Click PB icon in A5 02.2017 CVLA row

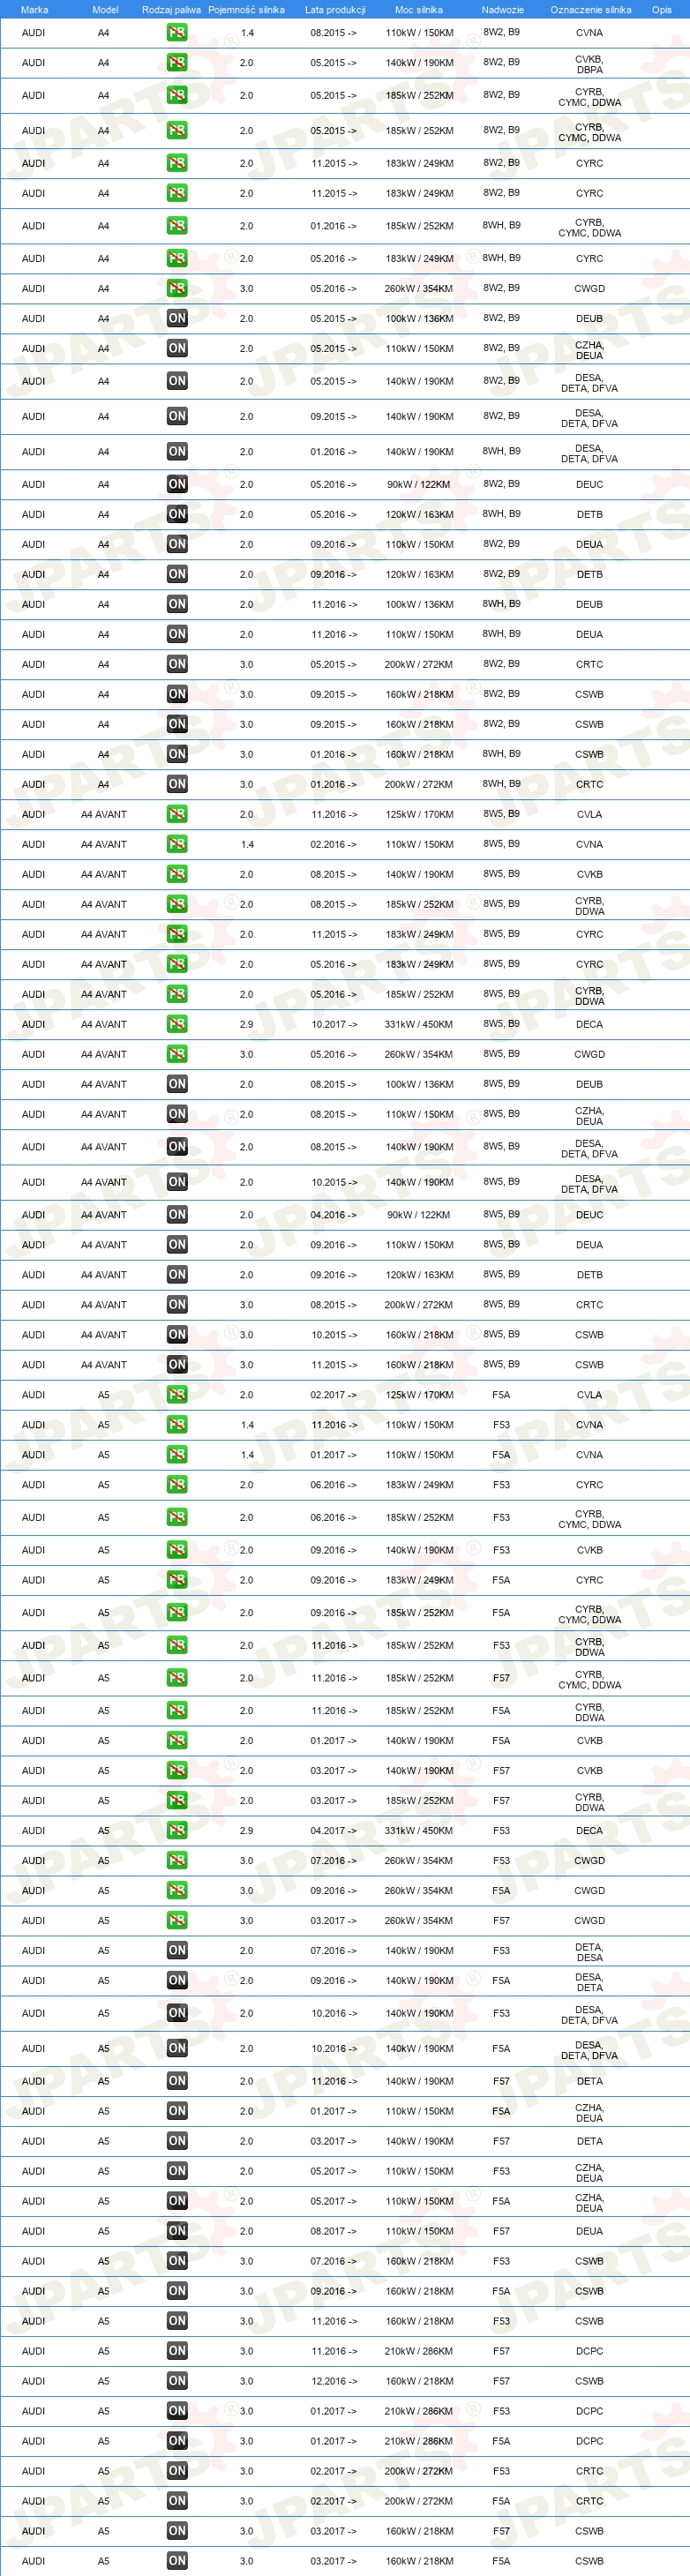click(x=177, y=1395)
